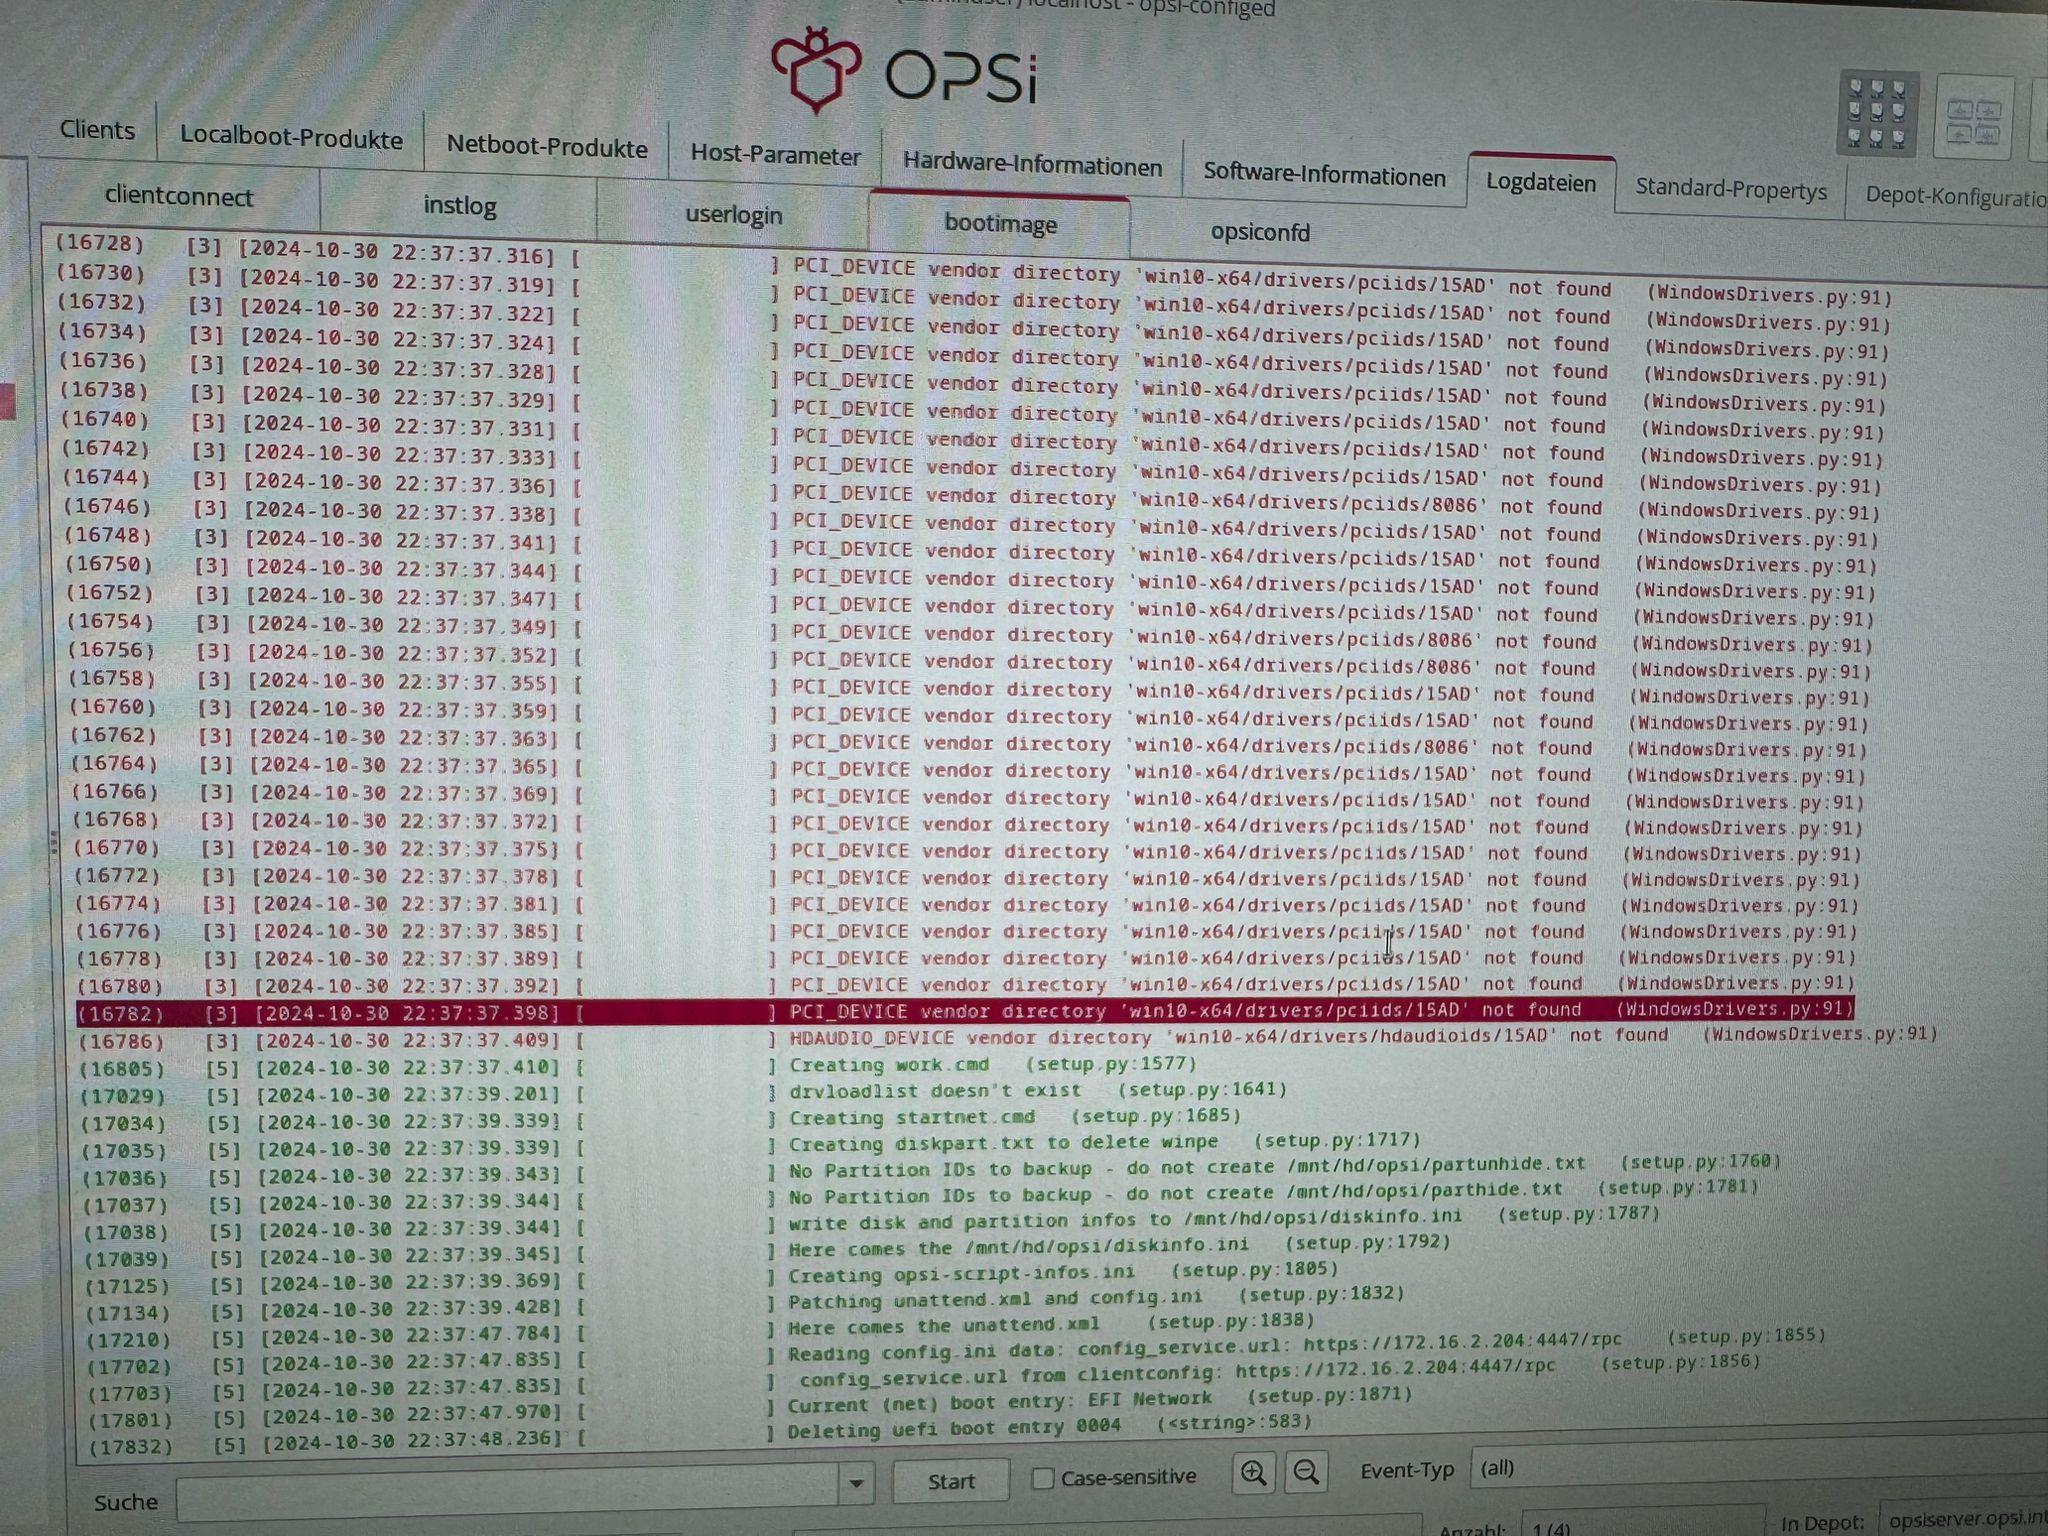
Task: Open Standard-Propertys tab
Action: (x=1730, y=189)
